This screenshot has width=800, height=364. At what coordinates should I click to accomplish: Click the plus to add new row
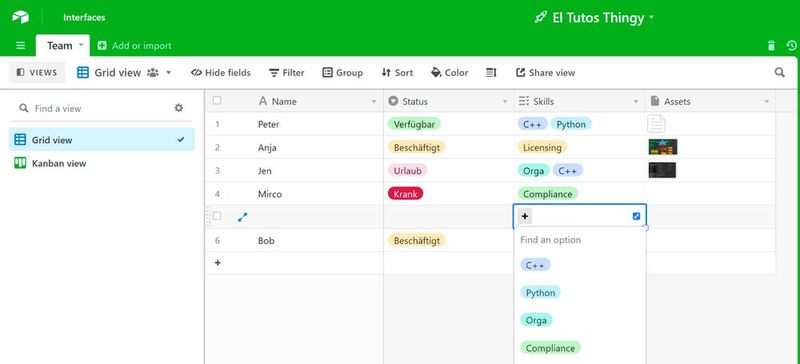point(218,263)
